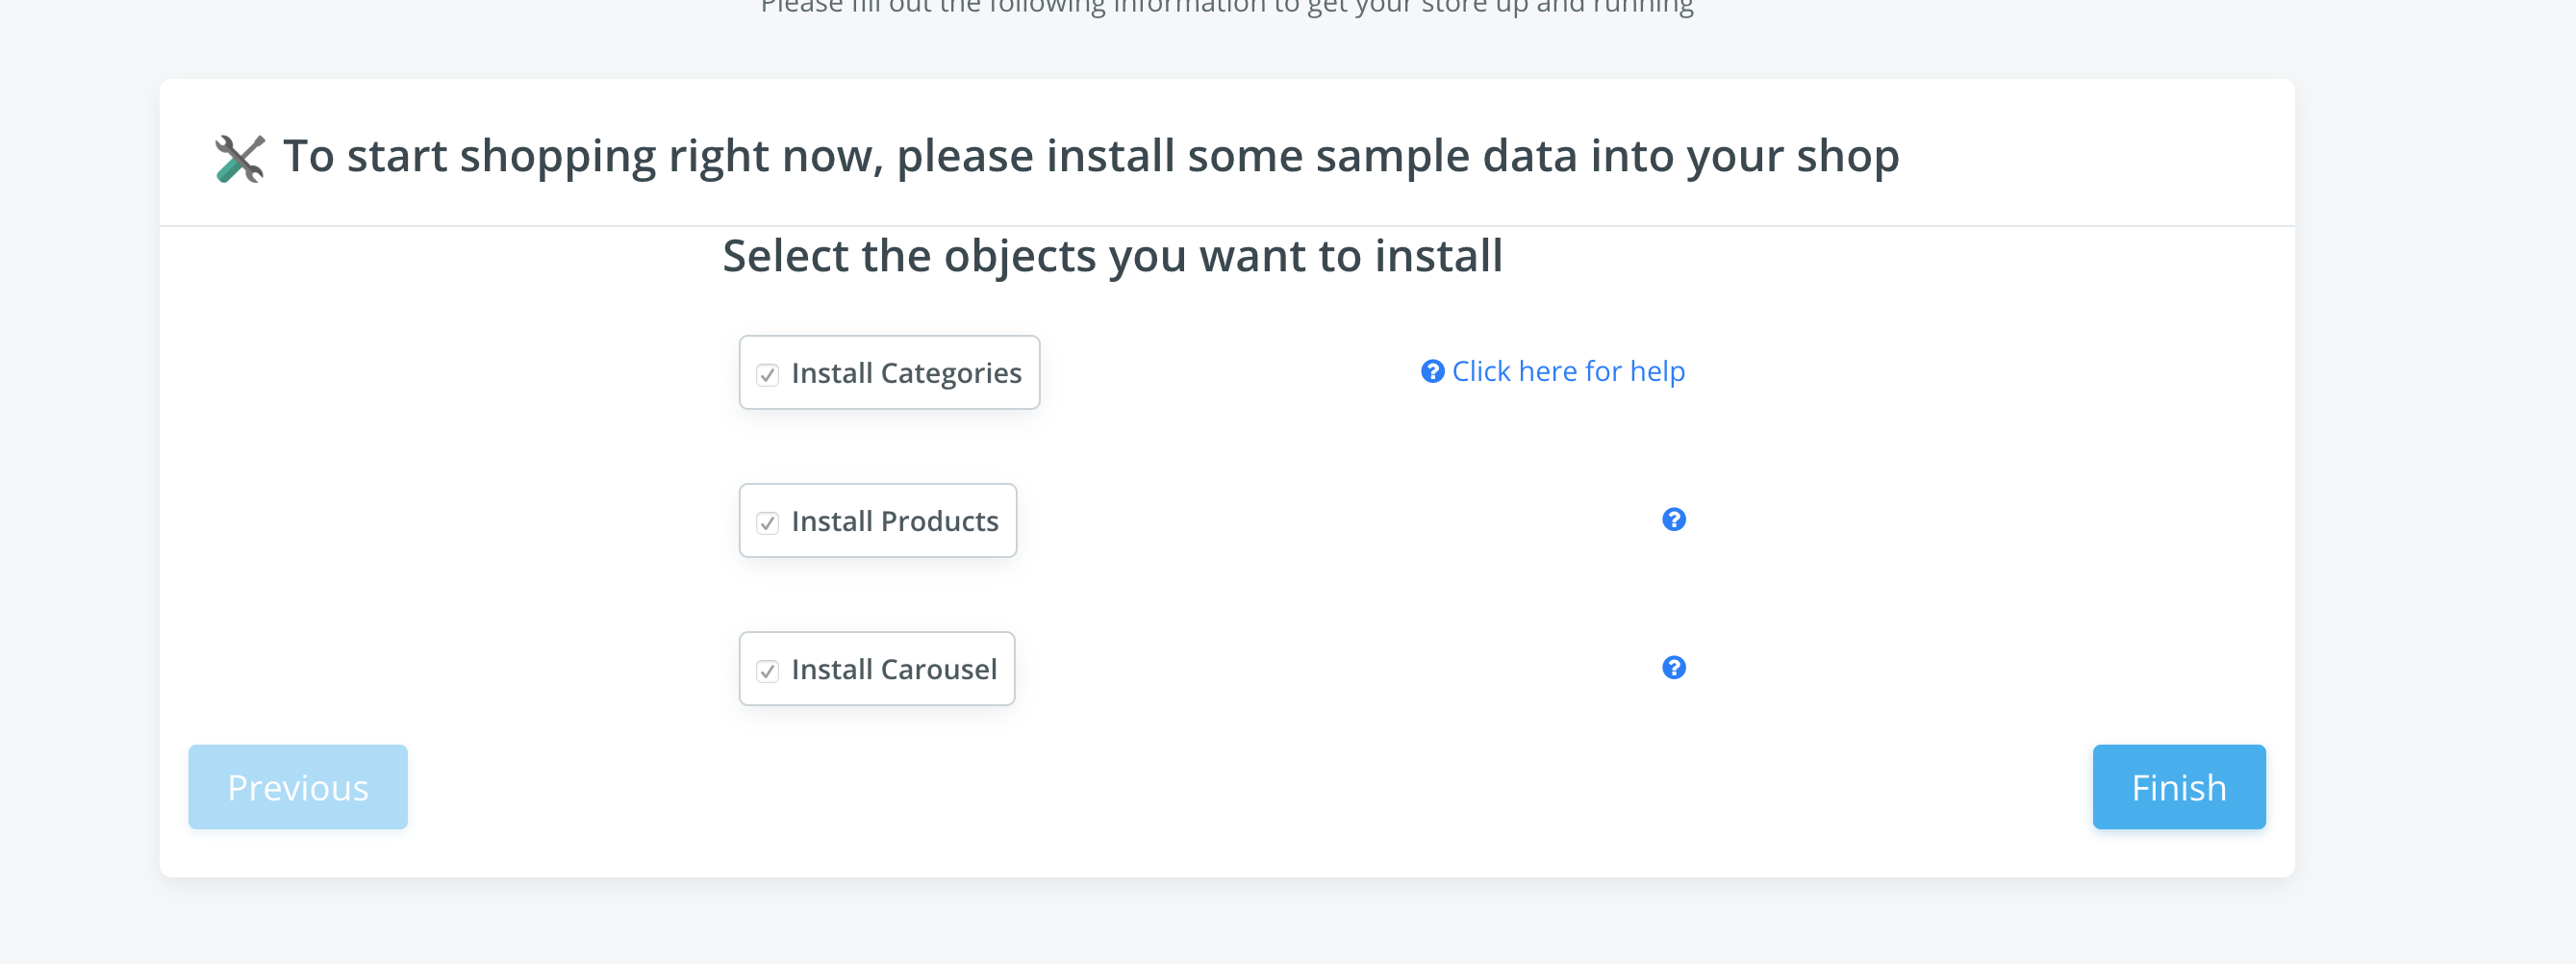The height and width of the screenshot is (964, 2576).
Task: Uncheck the Install Categories checkbox
Action: coord(767,373)
